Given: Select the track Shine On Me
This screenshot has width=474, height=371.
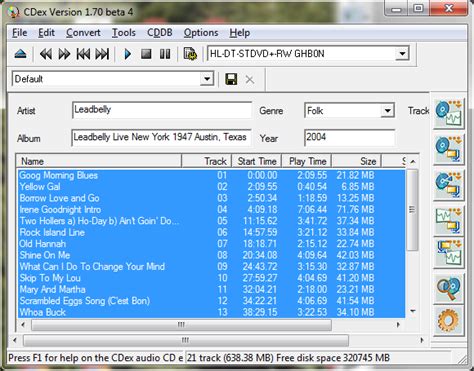Looking at the screenshot, I should tap(211, 255).
